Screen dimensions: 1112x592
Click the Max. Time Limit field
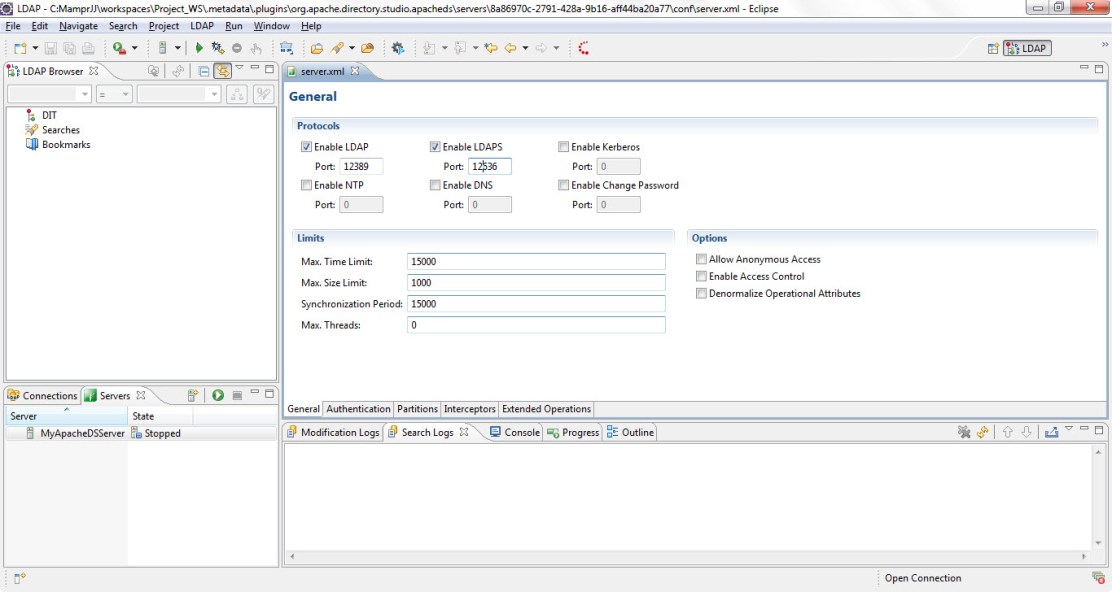[536, 261]
